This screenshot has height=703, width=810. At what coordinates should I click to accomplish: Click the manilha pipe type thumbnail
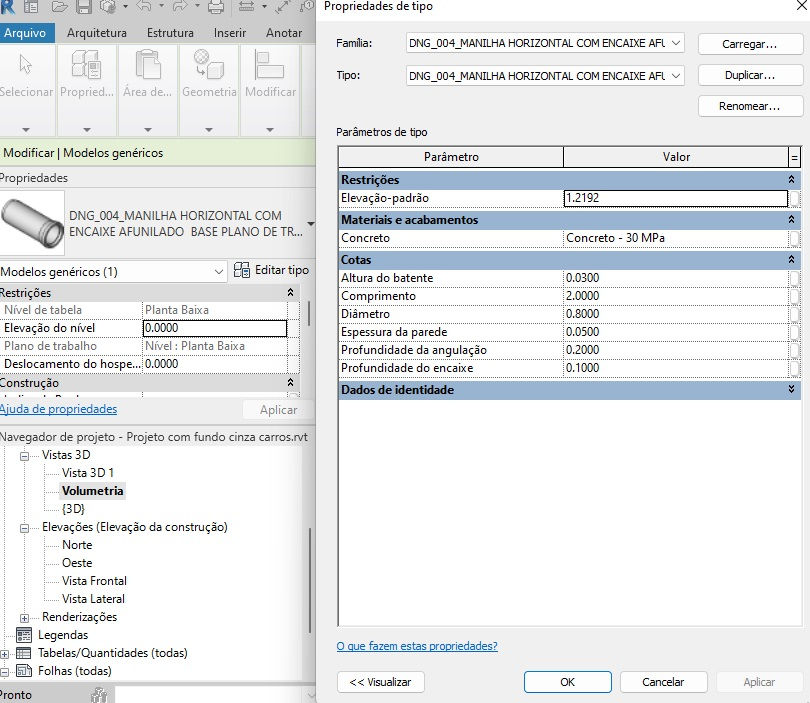(x=32, y=223)
